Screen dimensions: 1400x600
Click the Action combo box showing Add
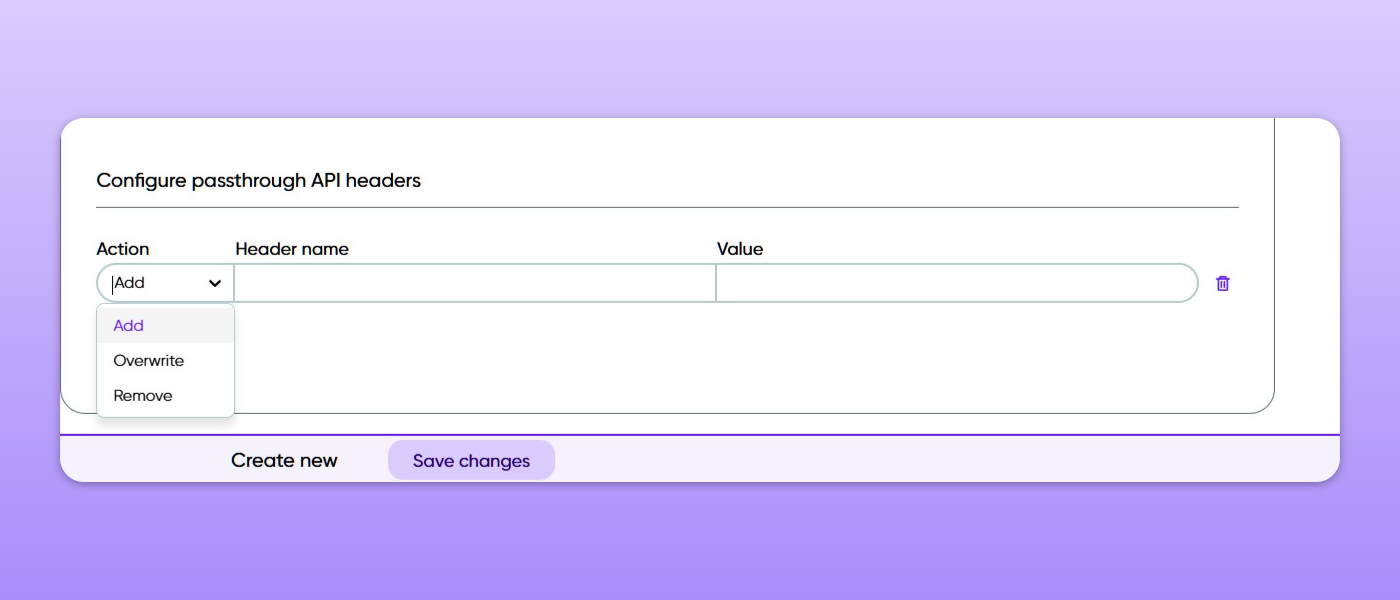pyautogui.click(x=165, y=283)
